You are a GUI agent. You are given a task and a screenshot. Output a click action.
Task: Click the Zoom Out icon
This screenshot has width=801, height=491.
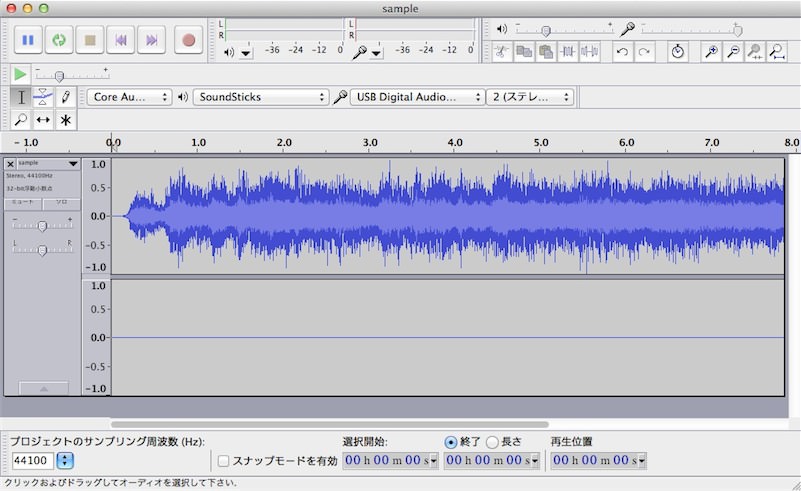[733, 52]
